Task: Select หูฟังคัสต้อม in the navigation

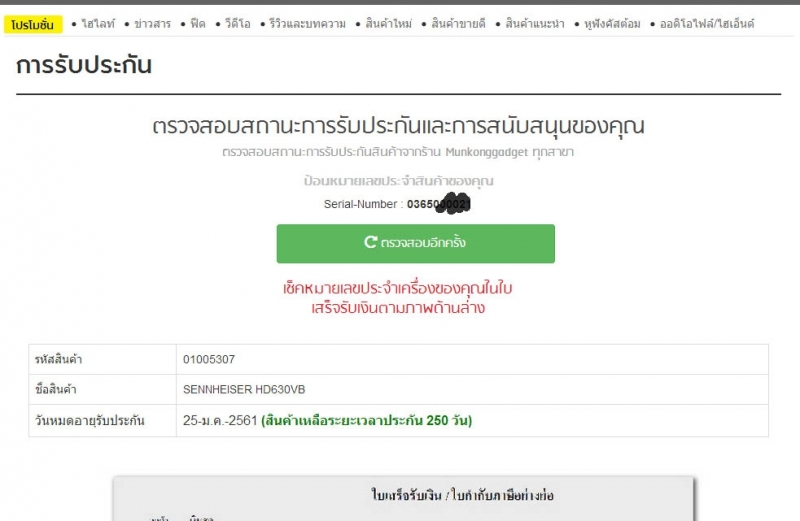Action: pyautogui.click(x=610, y=24)
